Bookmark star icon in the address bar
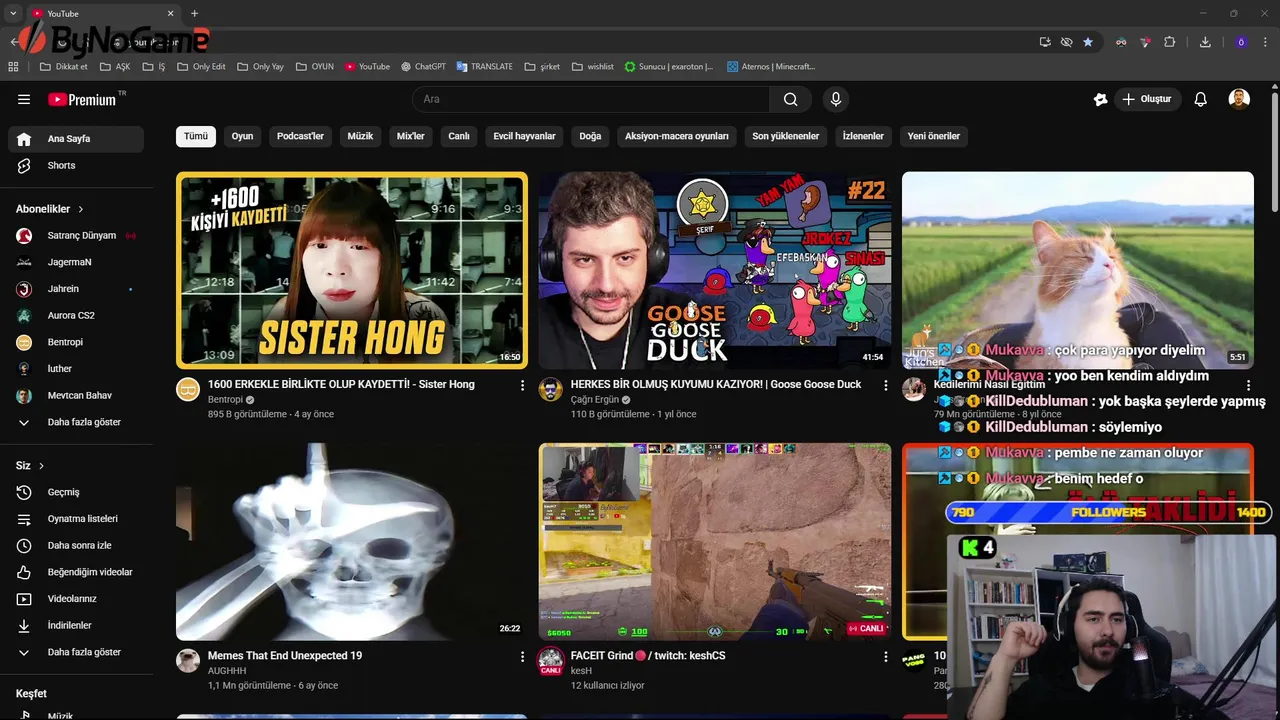The width and height of the screenshot is (1280, 720). (1088, 42)
